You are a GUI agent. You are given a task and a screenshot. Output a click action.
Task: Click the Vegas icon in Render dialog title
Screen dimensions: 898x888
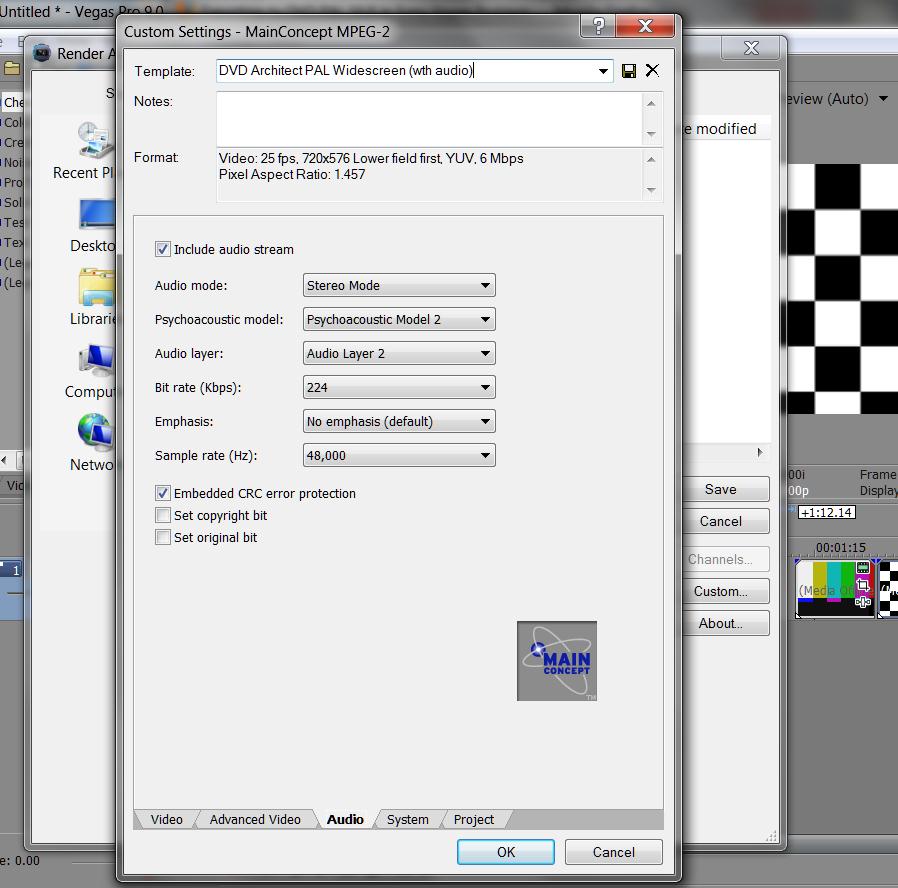(42, 54)
